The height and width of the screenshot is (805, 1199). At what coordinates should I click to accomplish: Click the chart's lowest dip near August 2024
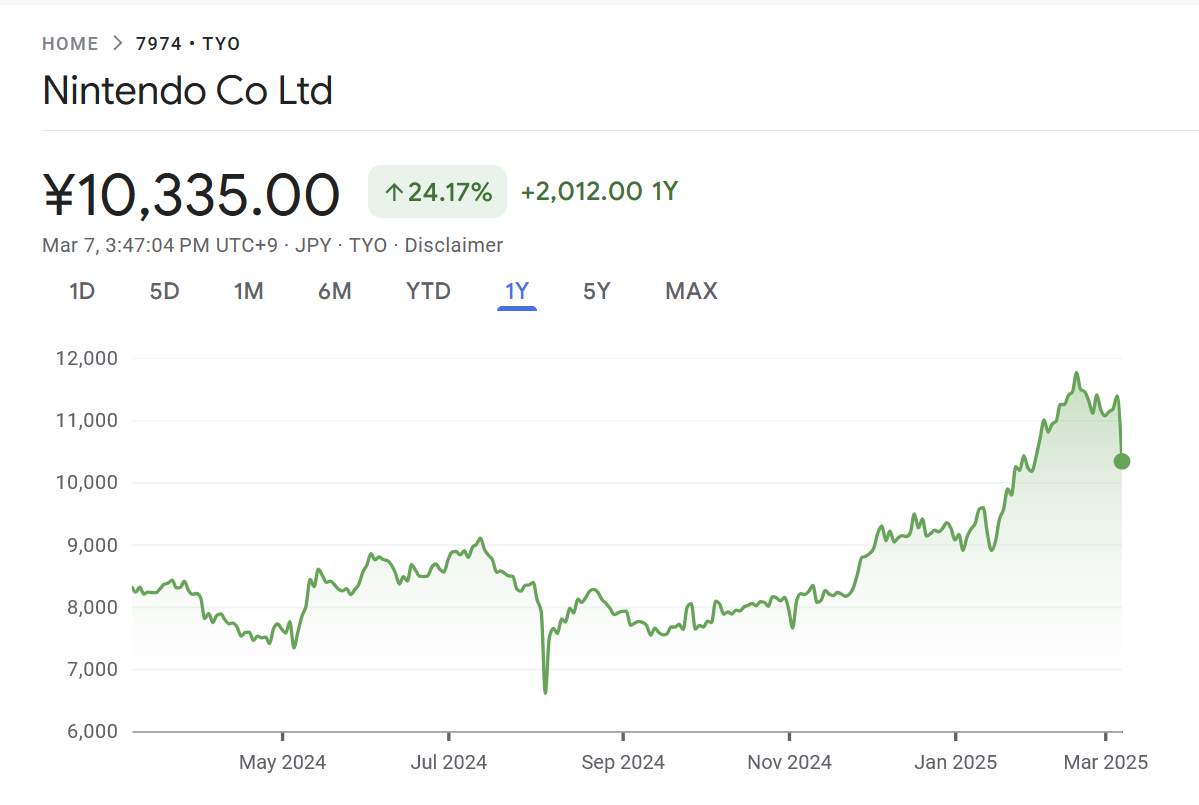(545, 691)
